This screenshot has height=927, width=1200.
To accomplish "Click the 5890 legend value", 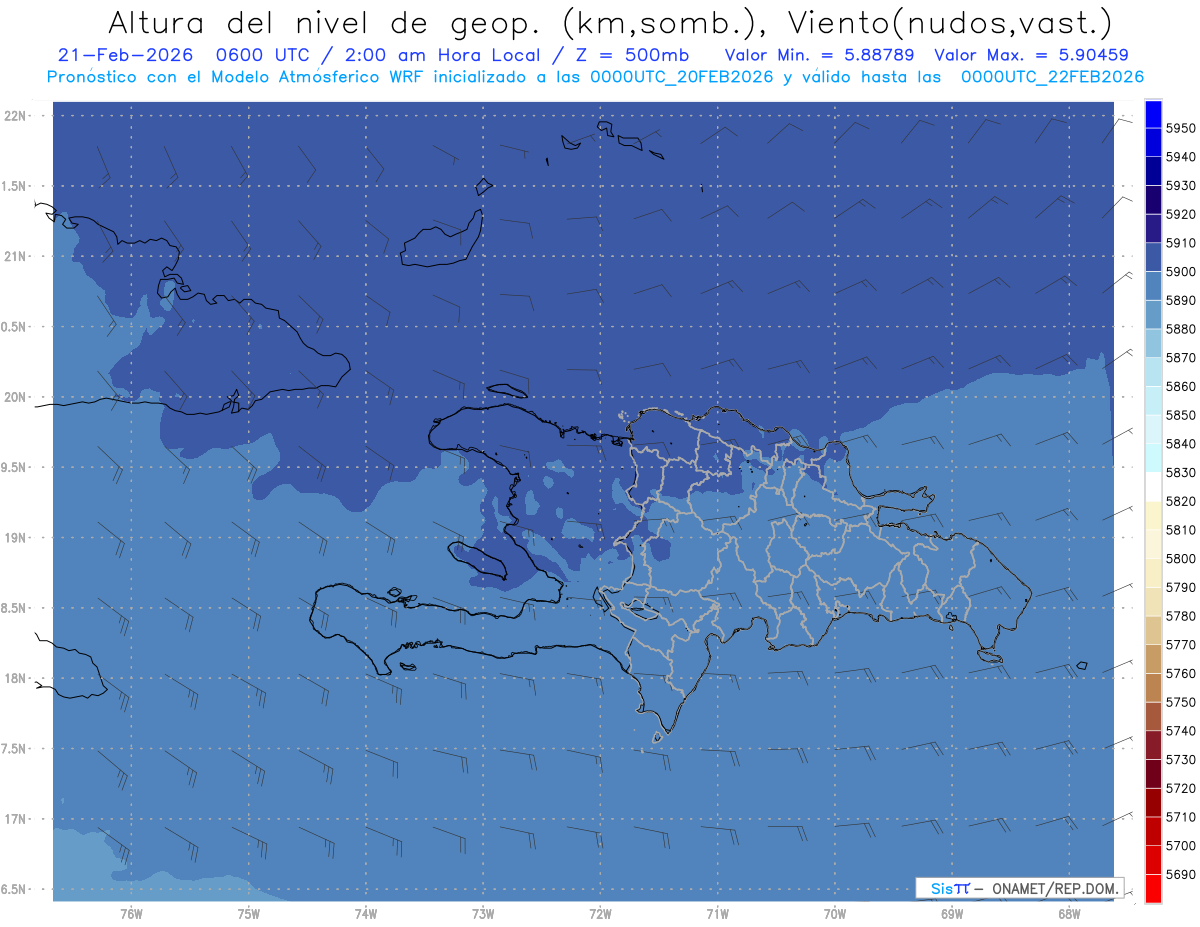I will (1180, 300).
